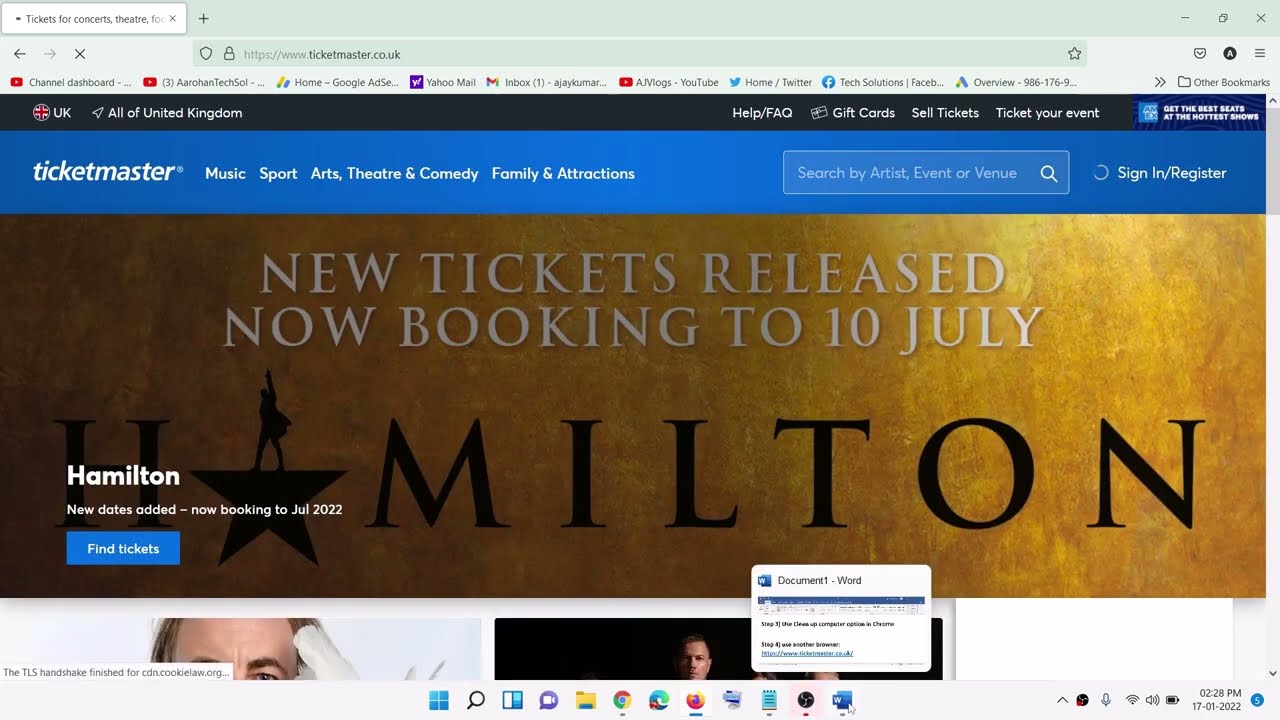Click the scrollbar down arrow
Image resolution: width=1280 pixels, height=720 pixels.
pos(1273,673)
